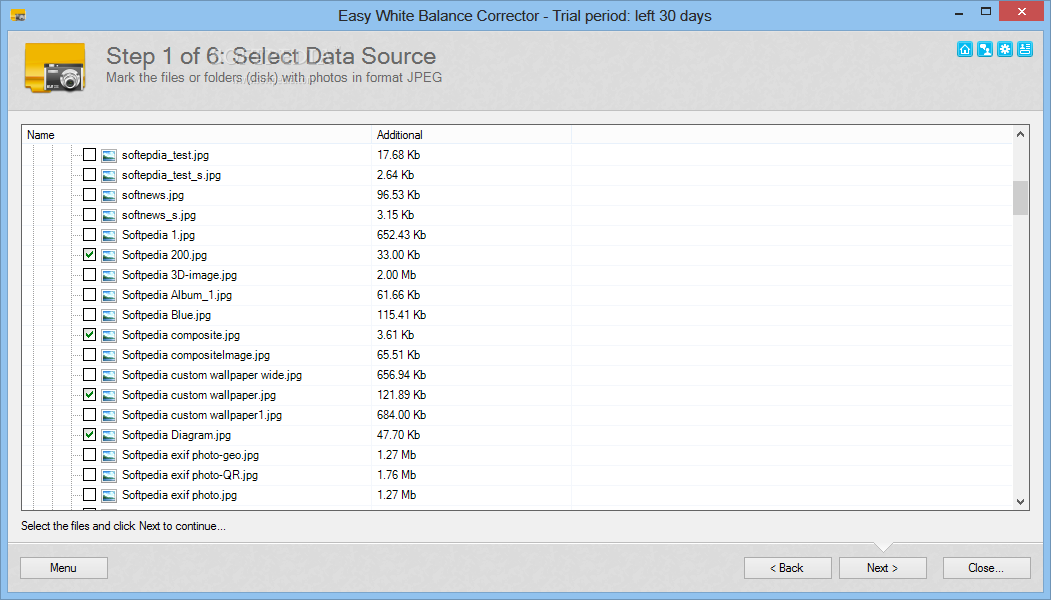
Task: Click the 652.43 Kb size cell
Action: (401, 235)
